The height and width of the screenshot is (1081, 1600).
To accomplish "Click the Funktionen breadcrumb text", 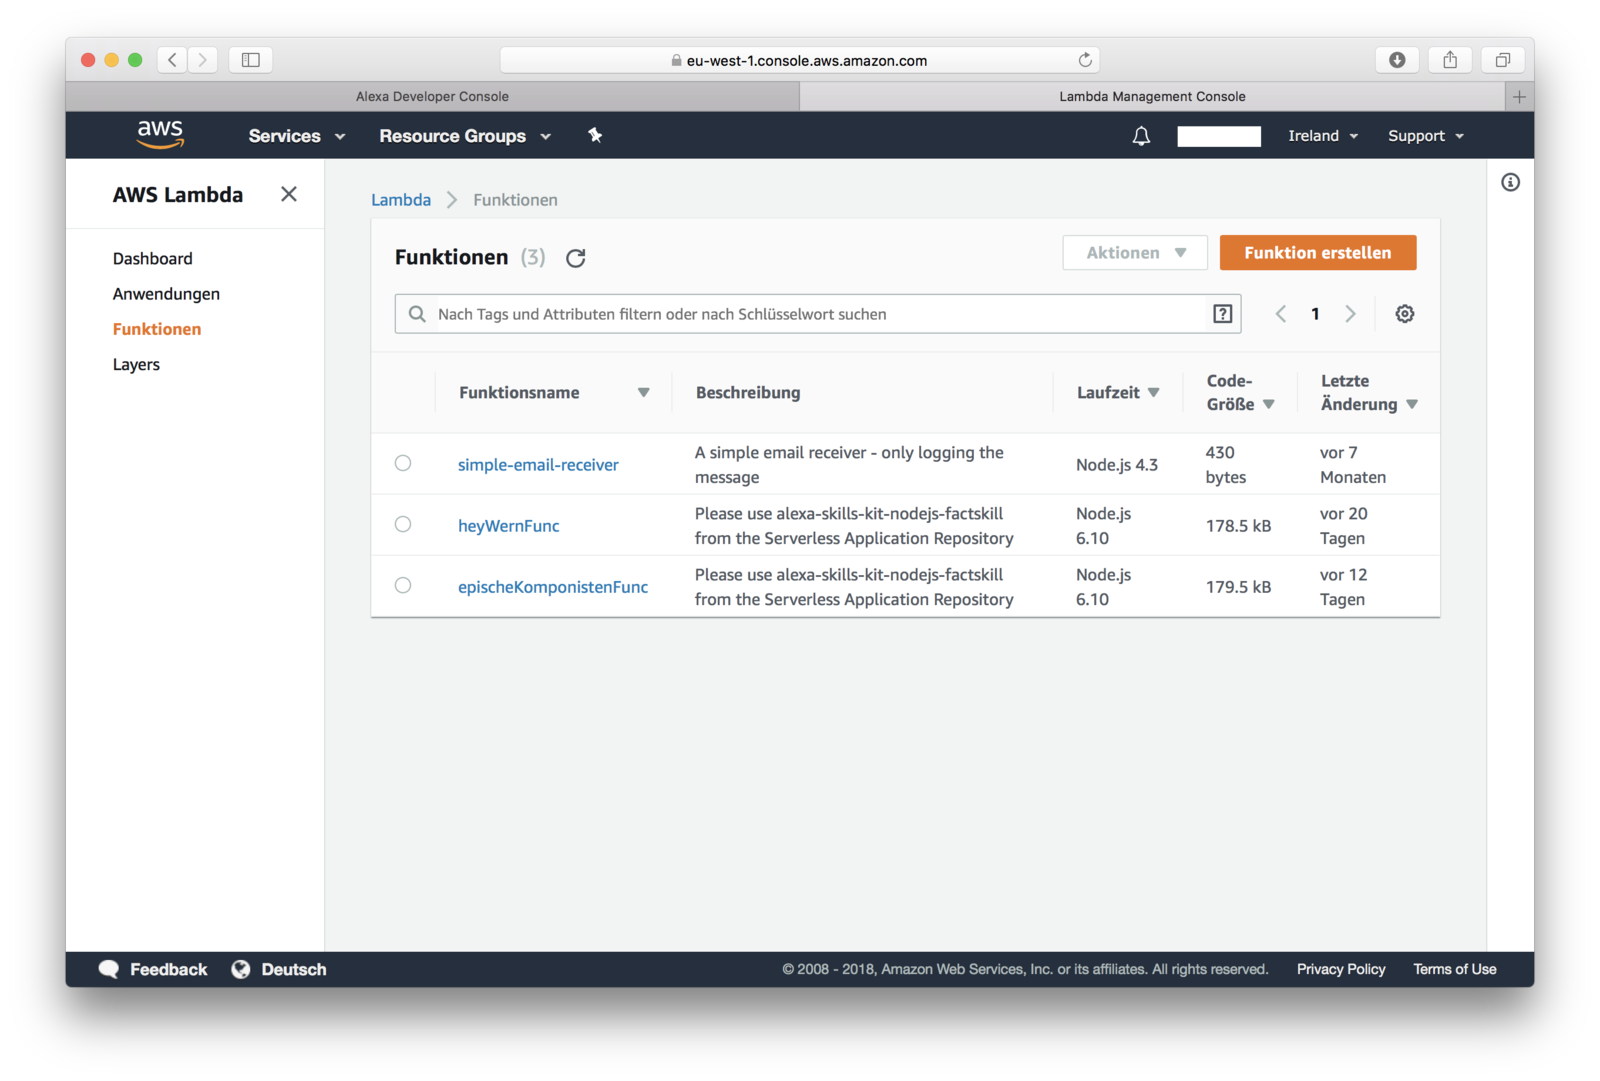I will click(515, 200).
